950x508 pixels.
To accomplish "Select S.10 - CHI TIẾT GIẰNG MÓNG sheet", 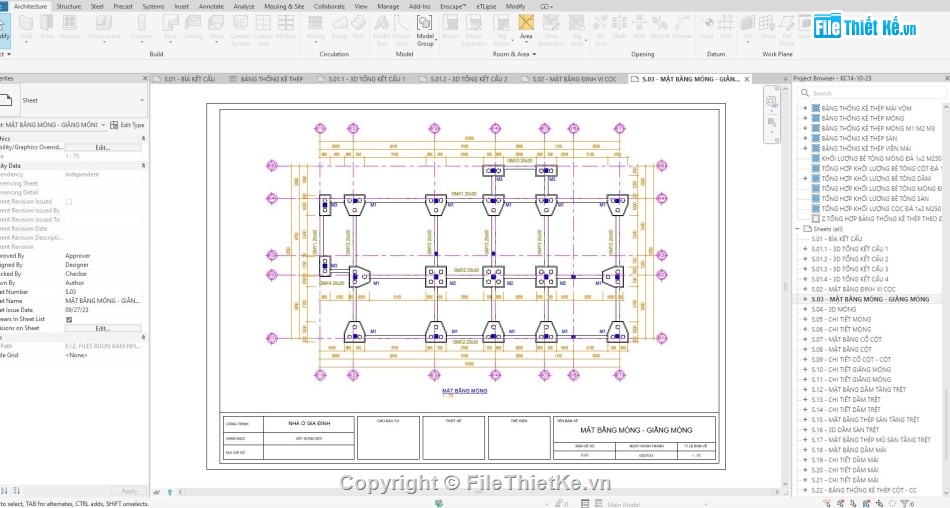I will [851, 369].
